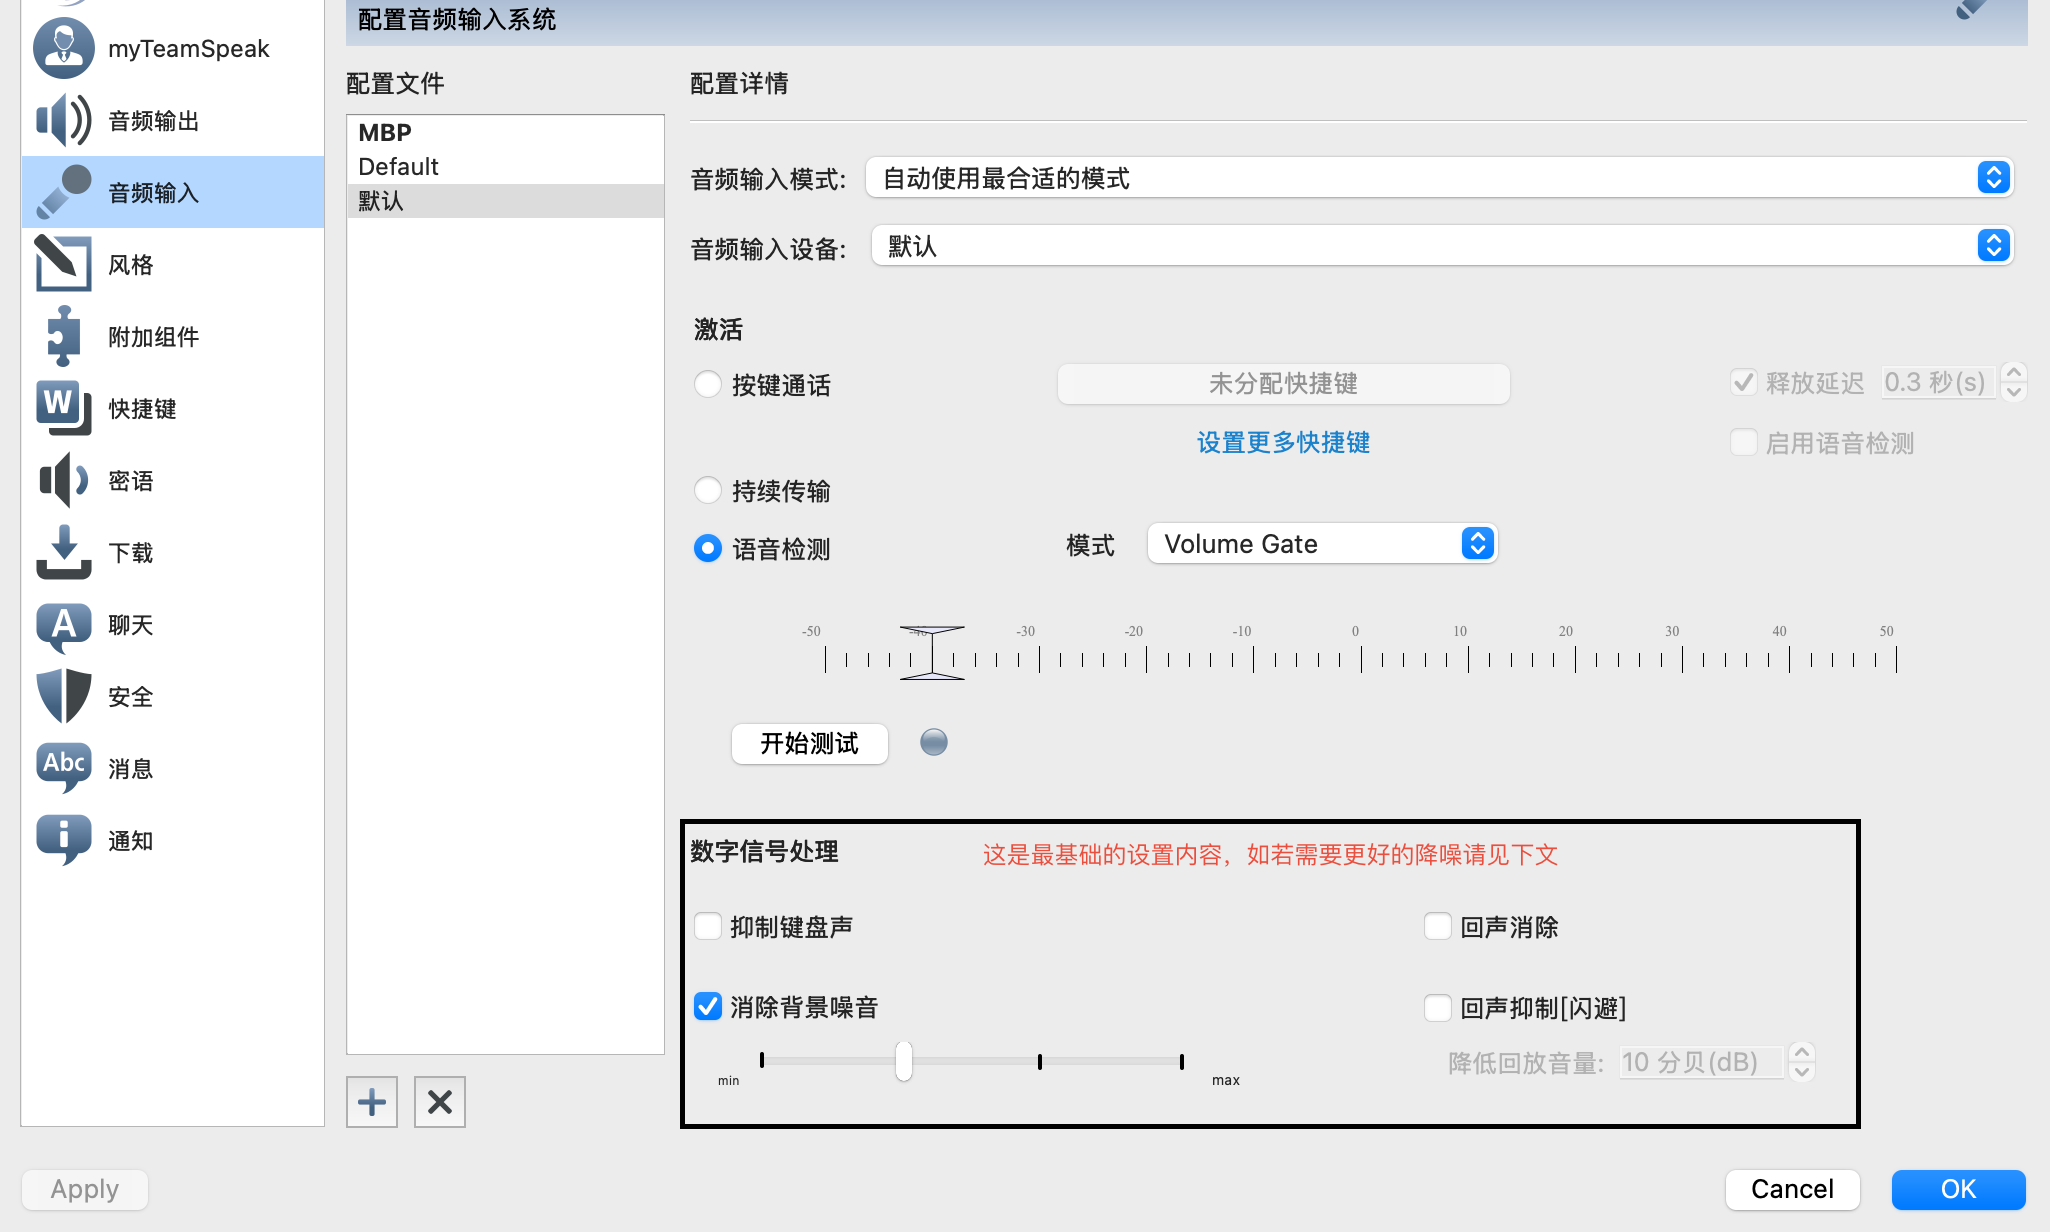Image resolution: width=2050 pixels, height=1232 pixels.
Task: Uncheck 消除背景噪音 checkbox
Action: 708,1006
